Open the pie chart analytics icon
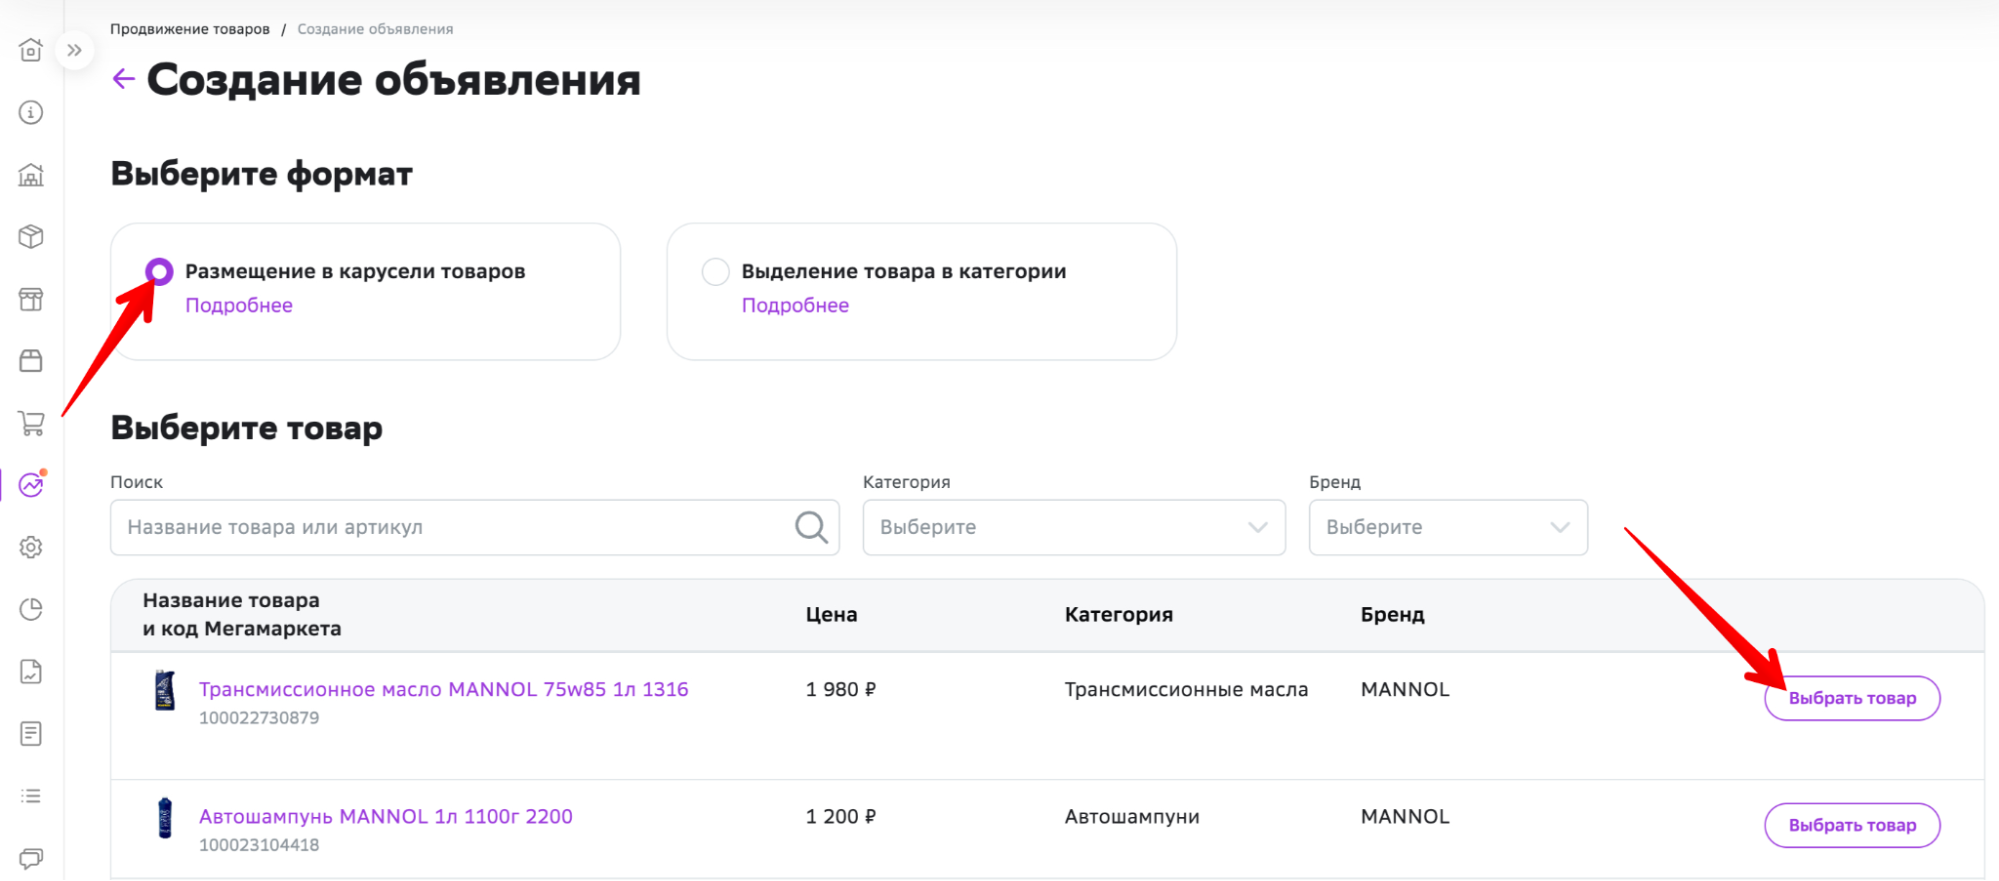1999x881 pixels. click(31, 609)
